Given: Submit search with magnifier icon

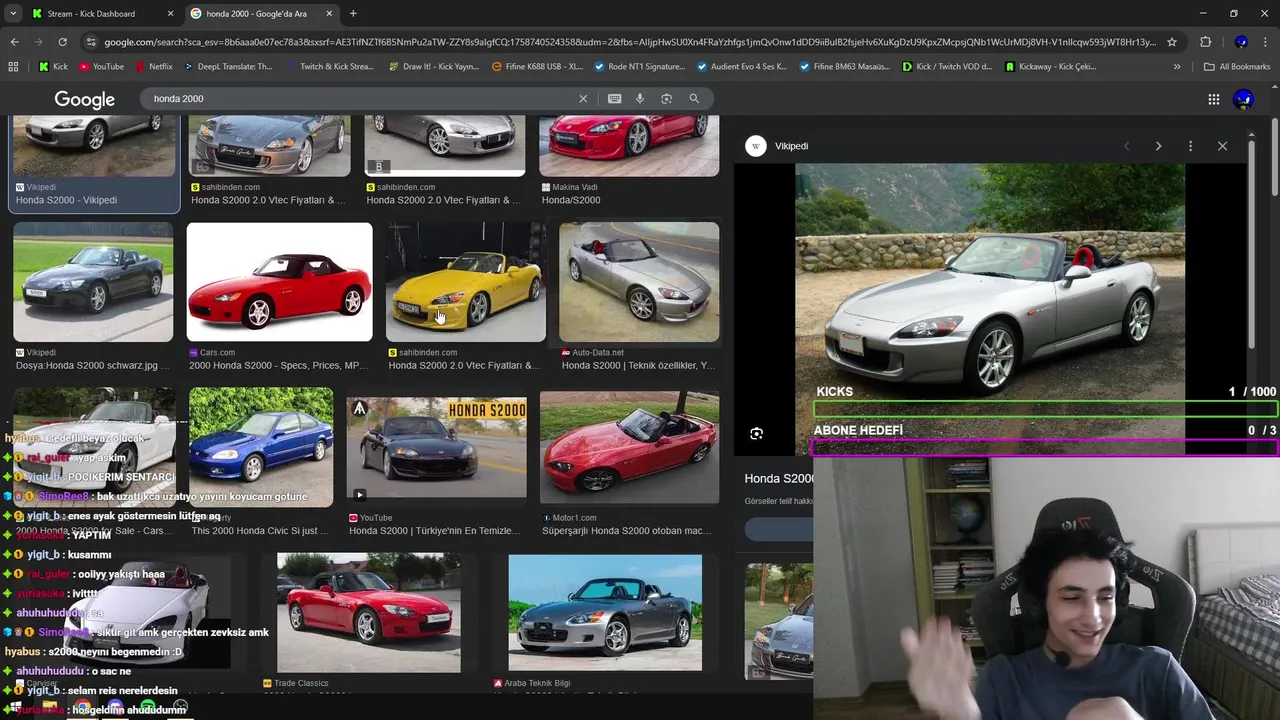Looking at the screenshot, I should point(694,99).
